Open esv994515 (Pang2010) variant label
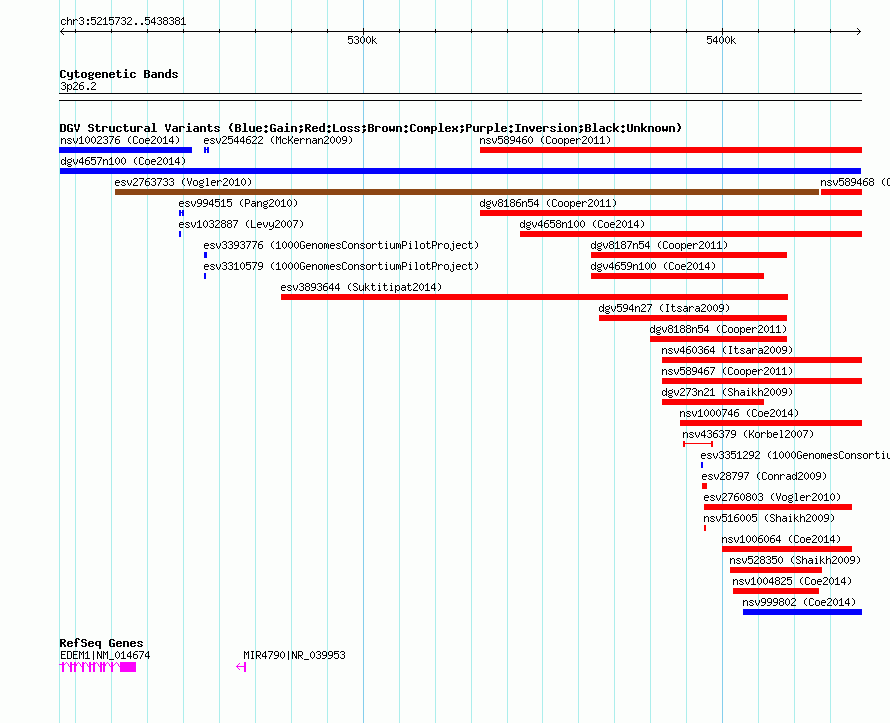 click(x=238, y=203)
